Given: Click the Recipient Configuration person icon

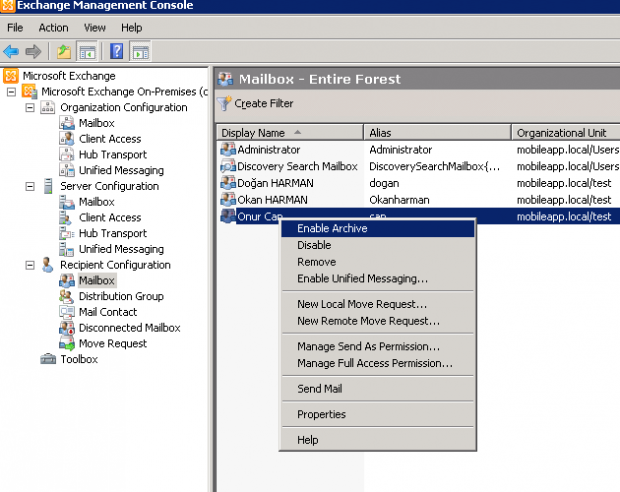Looking at the screenshot, I should click(x=47, y=265).
